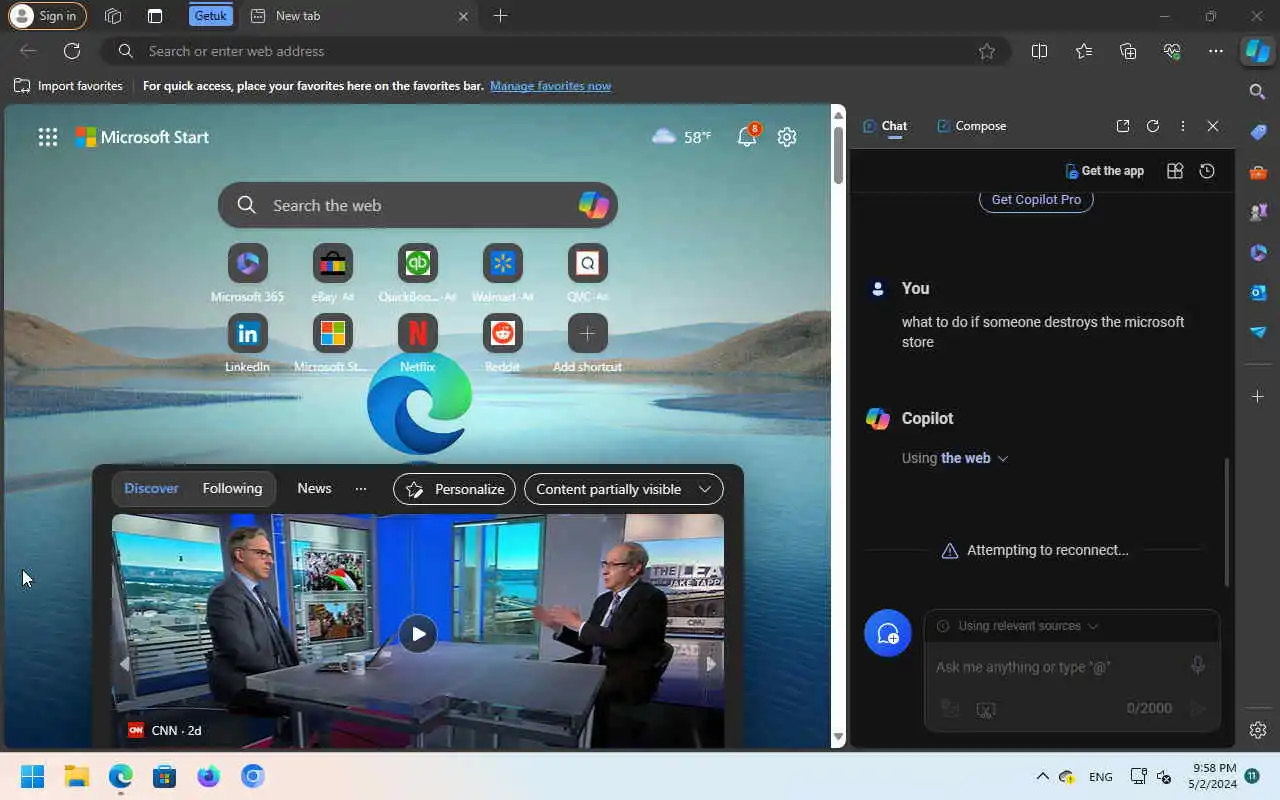Open Copilot chat in new tab icon

(x=1123, y=126)
